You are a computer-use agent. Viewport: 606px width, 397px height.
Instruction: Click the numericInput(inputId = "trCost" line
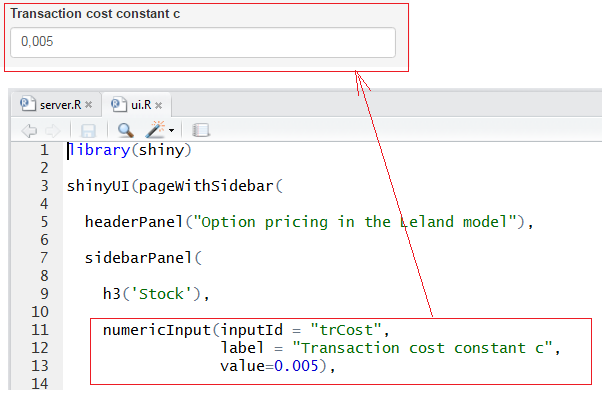pyautogui.click(x=246, y=330)
